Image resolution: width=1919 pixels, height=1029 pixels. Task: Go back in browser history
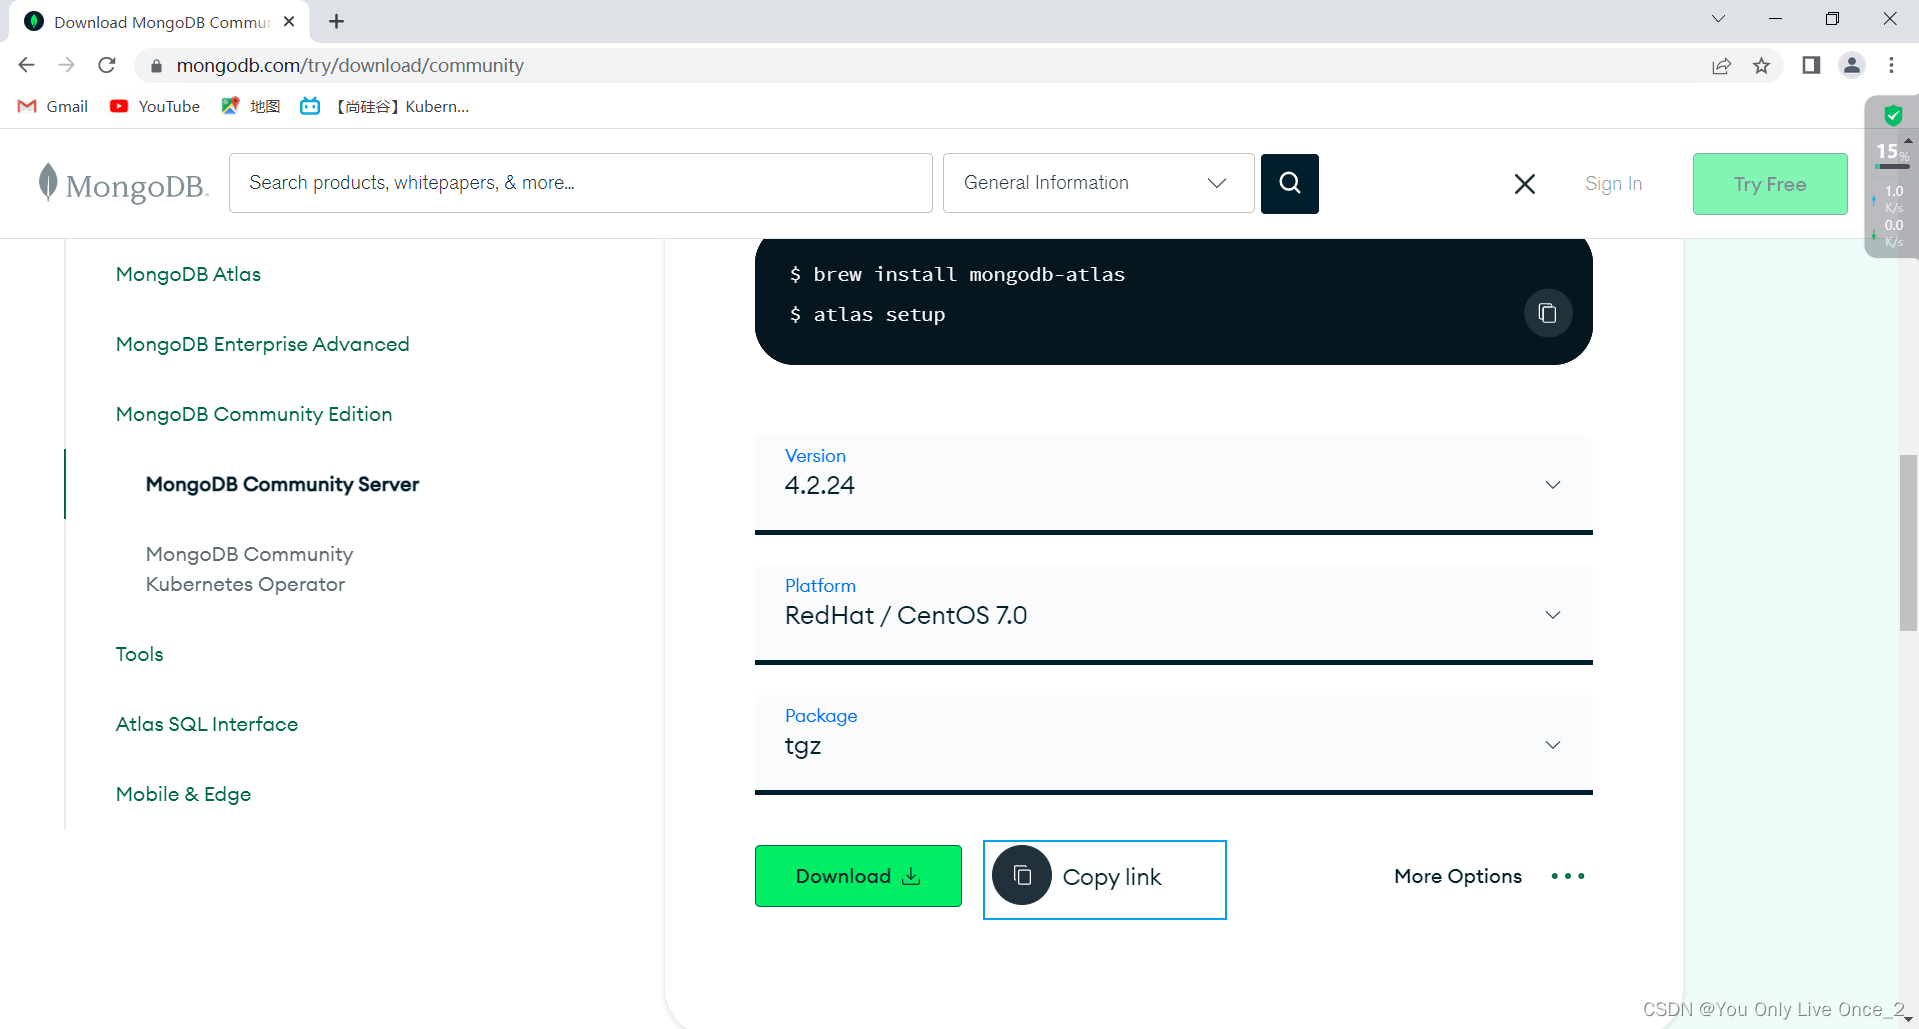[x=27, y=65]
